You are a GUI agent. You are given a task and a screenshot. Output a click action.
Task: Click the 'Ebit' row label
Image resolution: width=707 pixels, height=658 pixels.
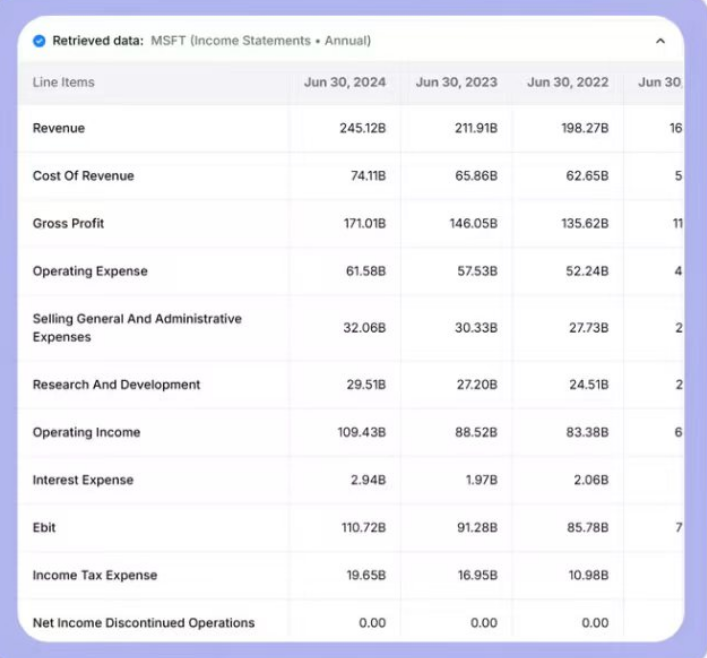pyautogui.click(x=44, y=528)
